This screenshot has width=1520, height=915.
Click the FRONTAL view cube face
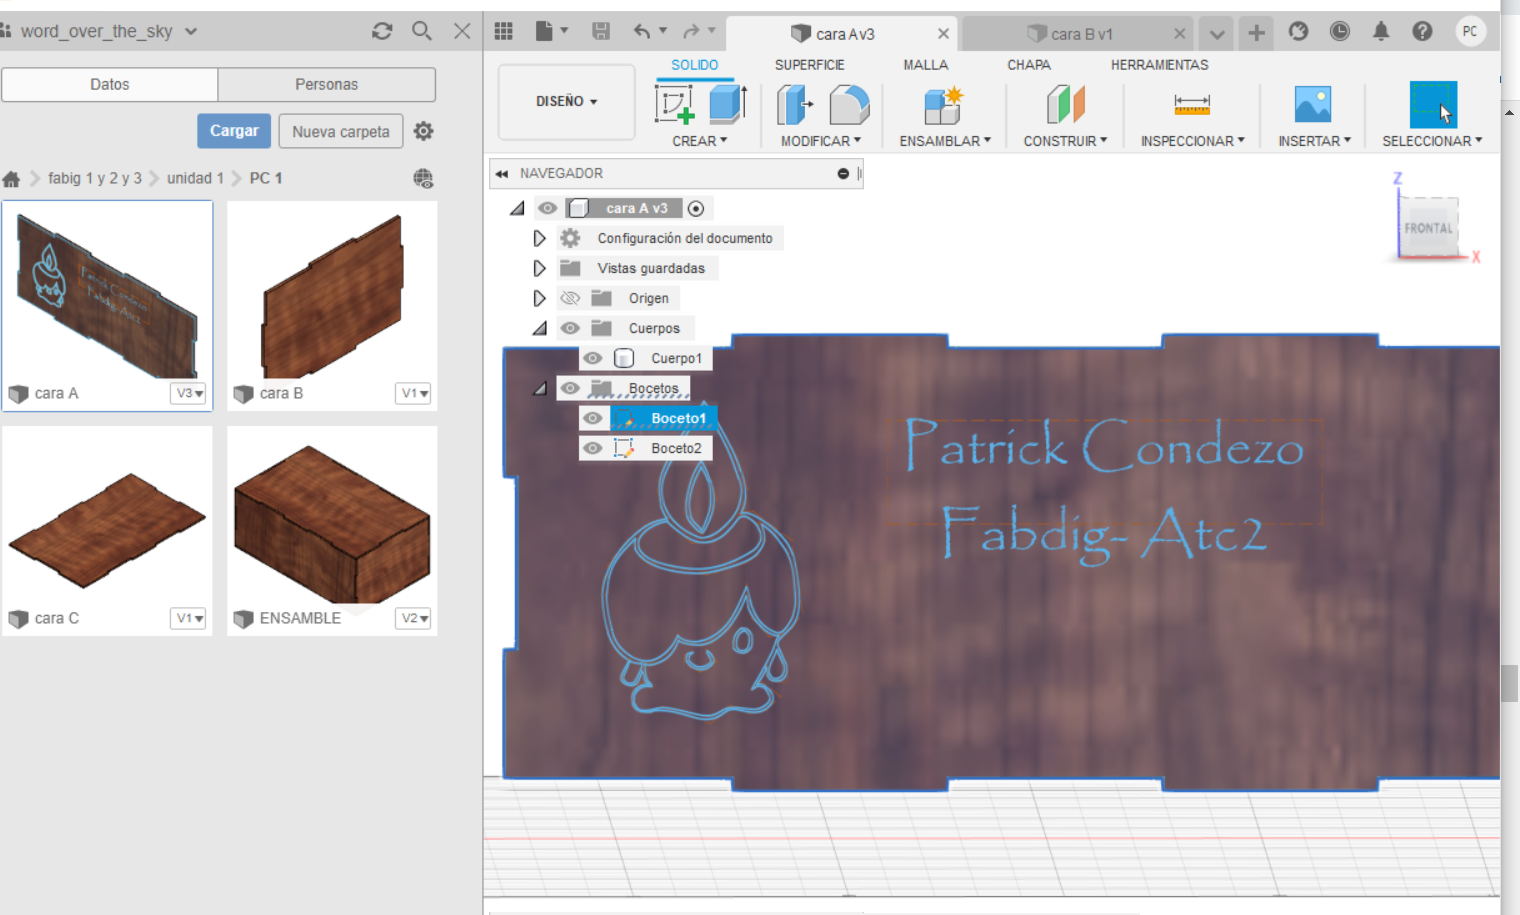1428,228
